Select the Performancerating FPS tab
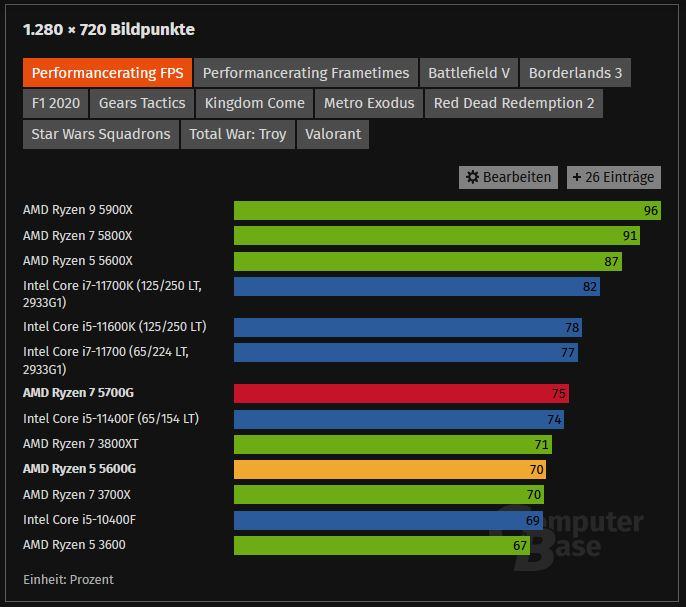686x607 pixels. coord(107,73)
